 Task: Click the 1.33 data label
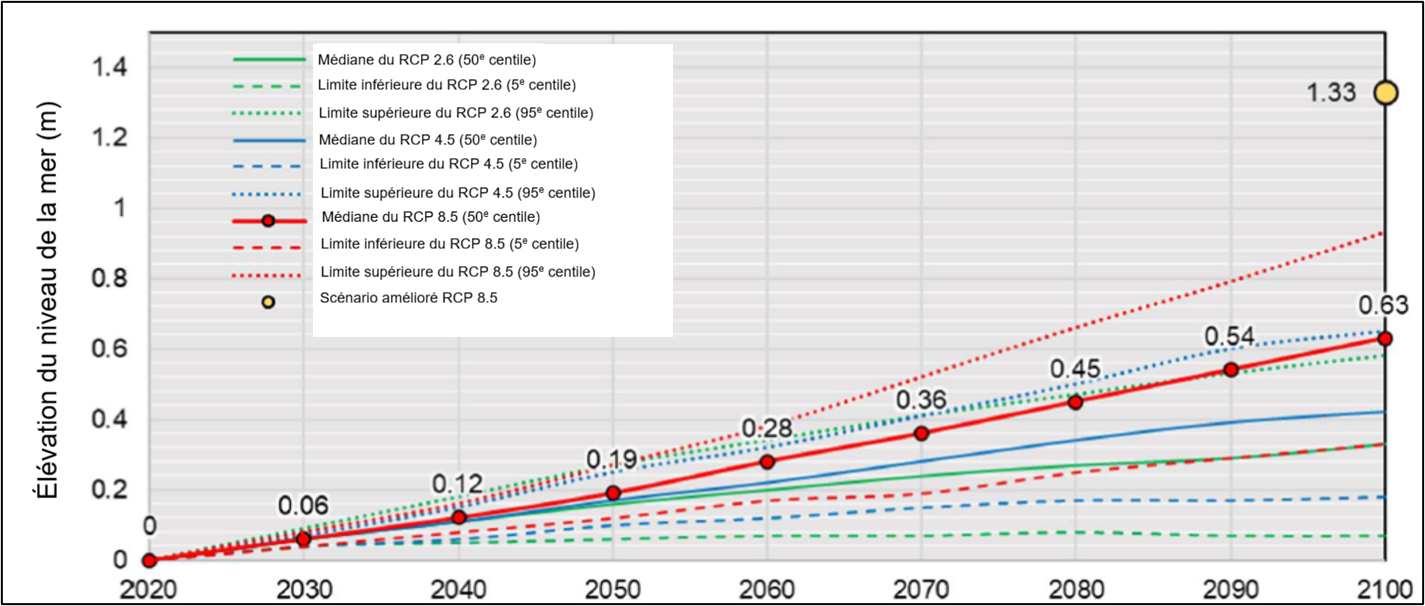click(1331, 93)
